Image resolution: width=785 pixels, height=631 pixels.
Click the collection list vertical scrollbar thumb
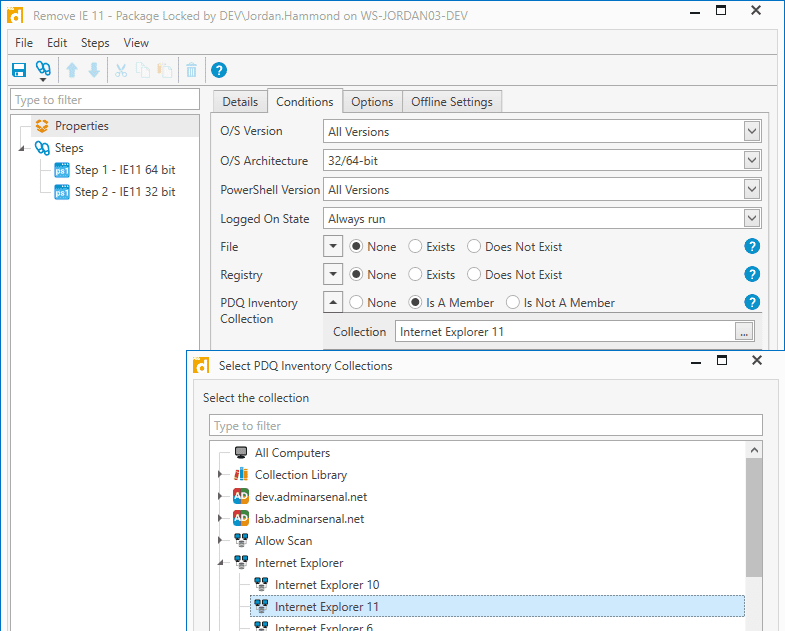[x=754, y=518]
